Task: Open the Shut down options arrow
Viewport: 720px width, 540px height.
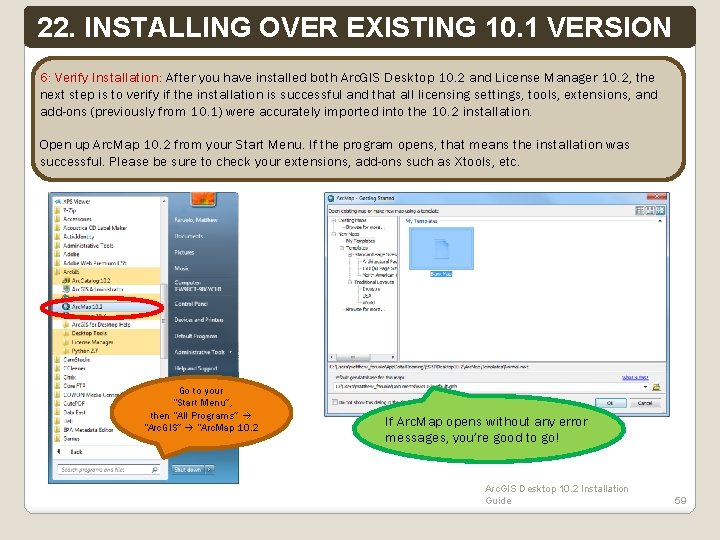Action: pyautogui.click(x=209, y=470)
